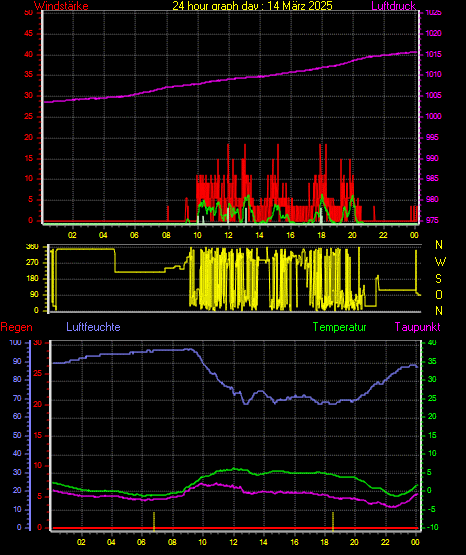
Task: Click 1015 on the Luftdruck axis
Action: 433,54
